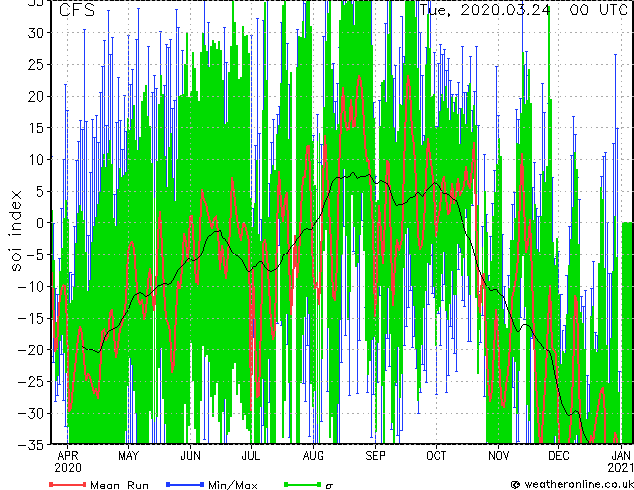
Task: Click the y-axis value -35
Action: [32, 445]
